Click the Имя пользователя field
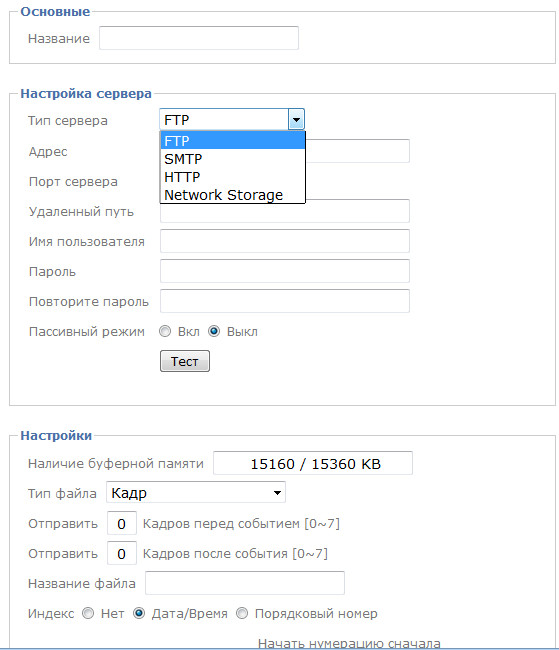This screenshot has height=650, width=559. tap(285, 241)
